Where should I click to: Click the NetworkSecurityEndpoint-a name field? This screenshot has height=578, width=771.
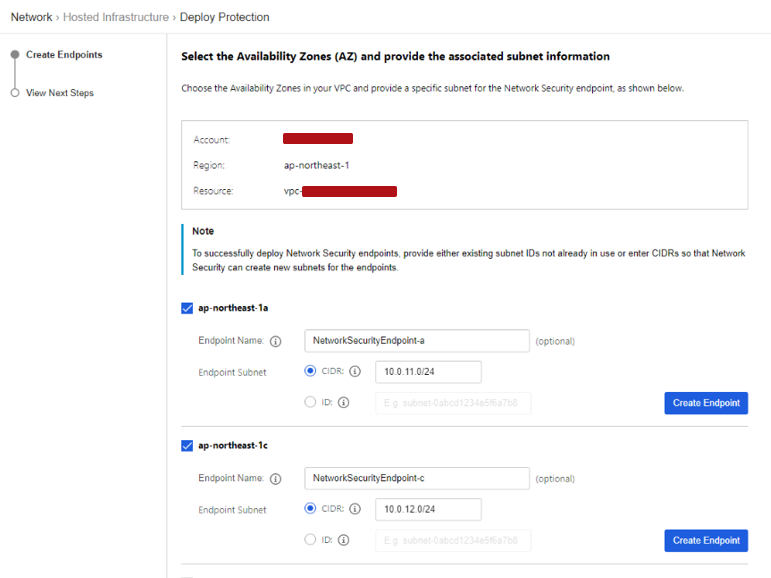point(416,341)
